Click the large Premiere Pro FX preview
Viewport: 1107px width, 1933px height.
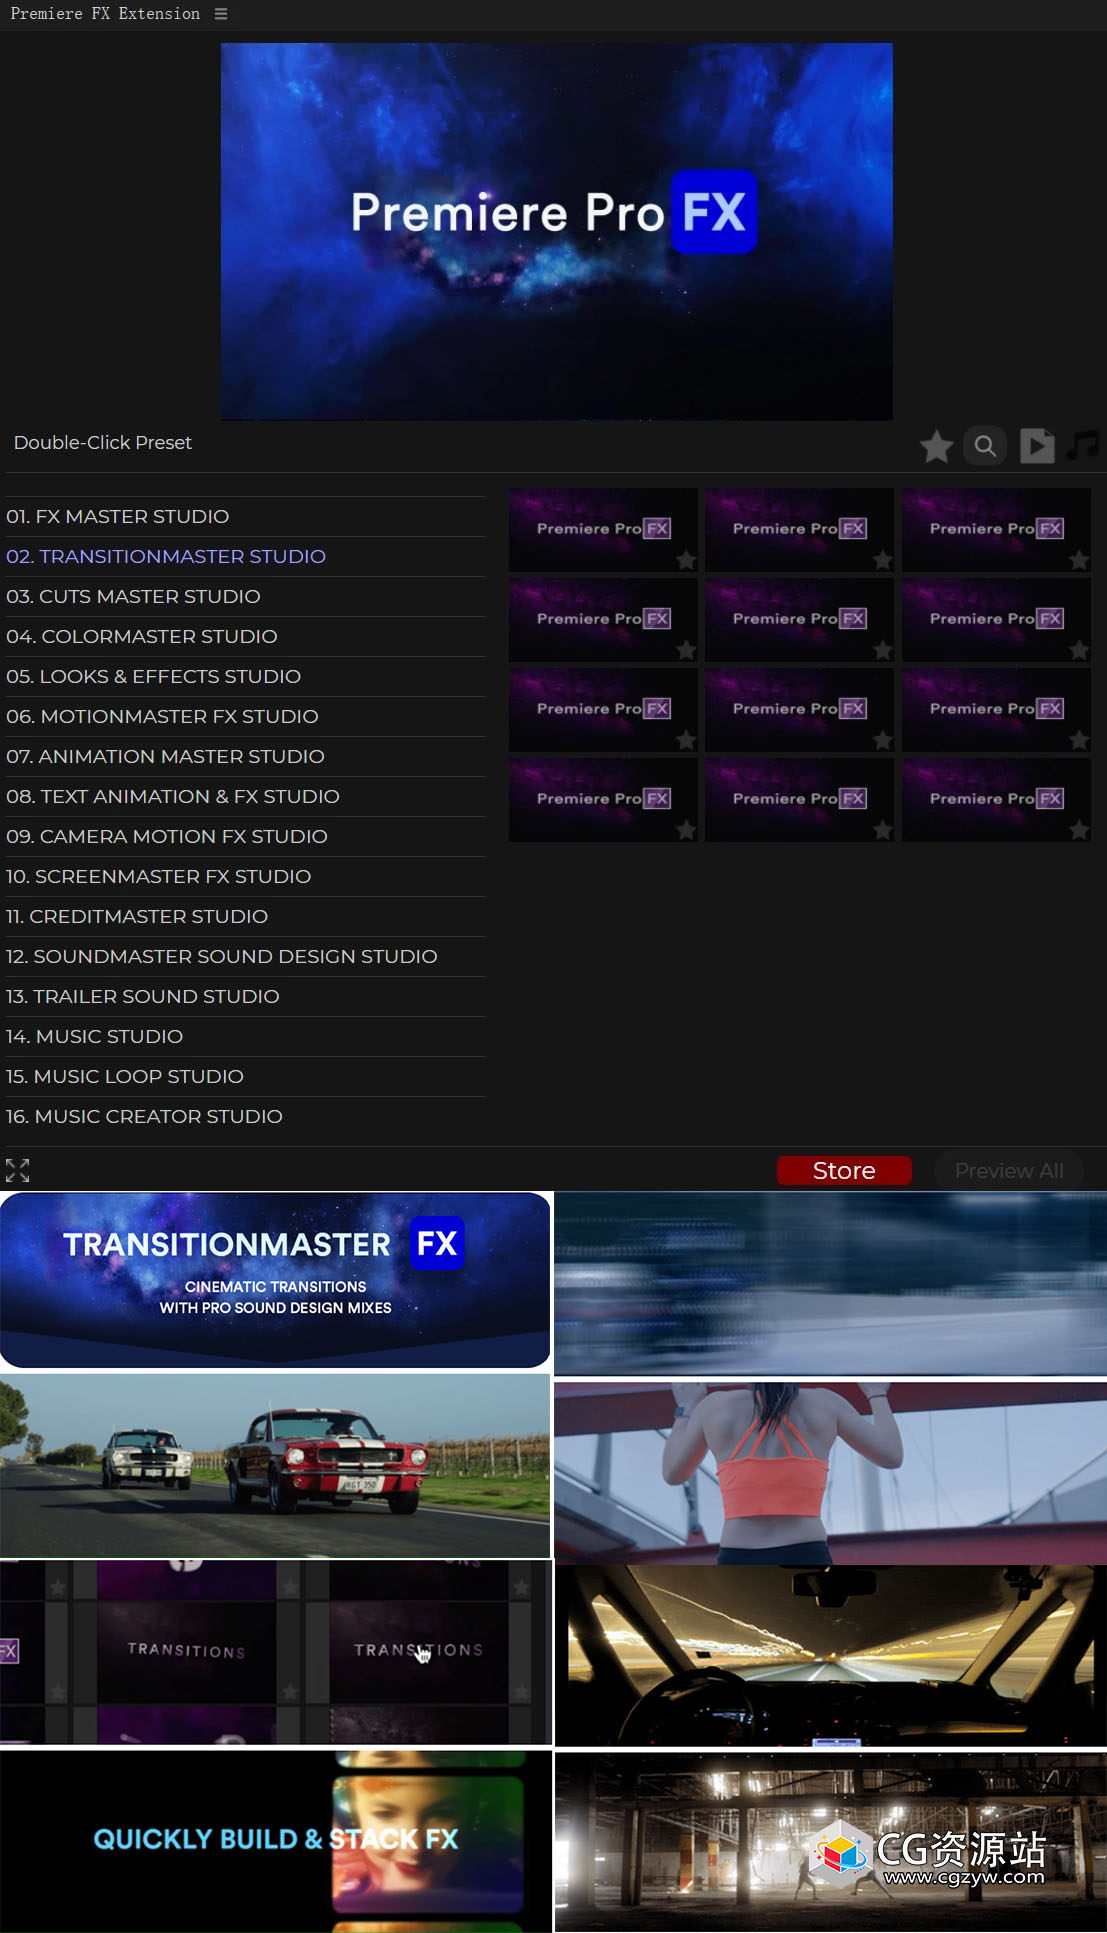coord(556,231)
